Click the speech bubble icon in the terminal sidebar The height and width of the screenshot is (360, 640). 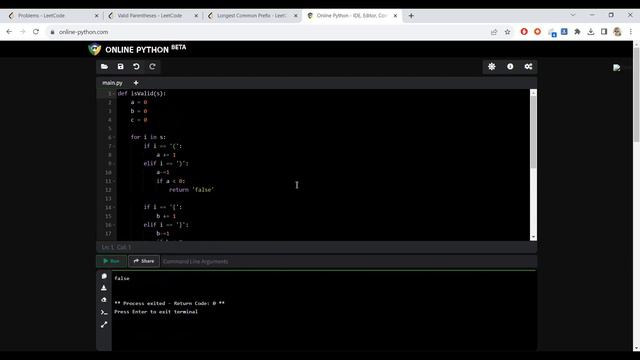click(104, 276)
